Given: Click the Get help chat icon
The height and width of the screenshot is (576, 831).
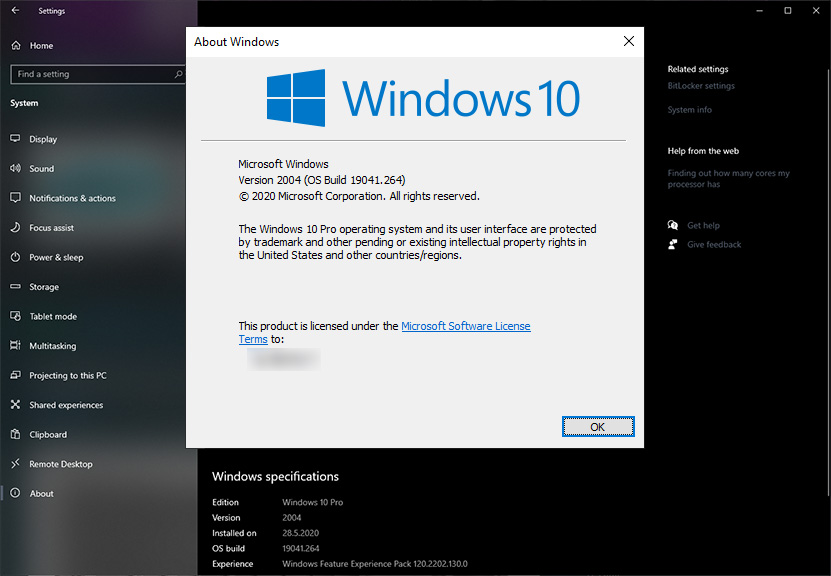Looking at the screenshot, I should pyautogui.click(x=673, y=225).
